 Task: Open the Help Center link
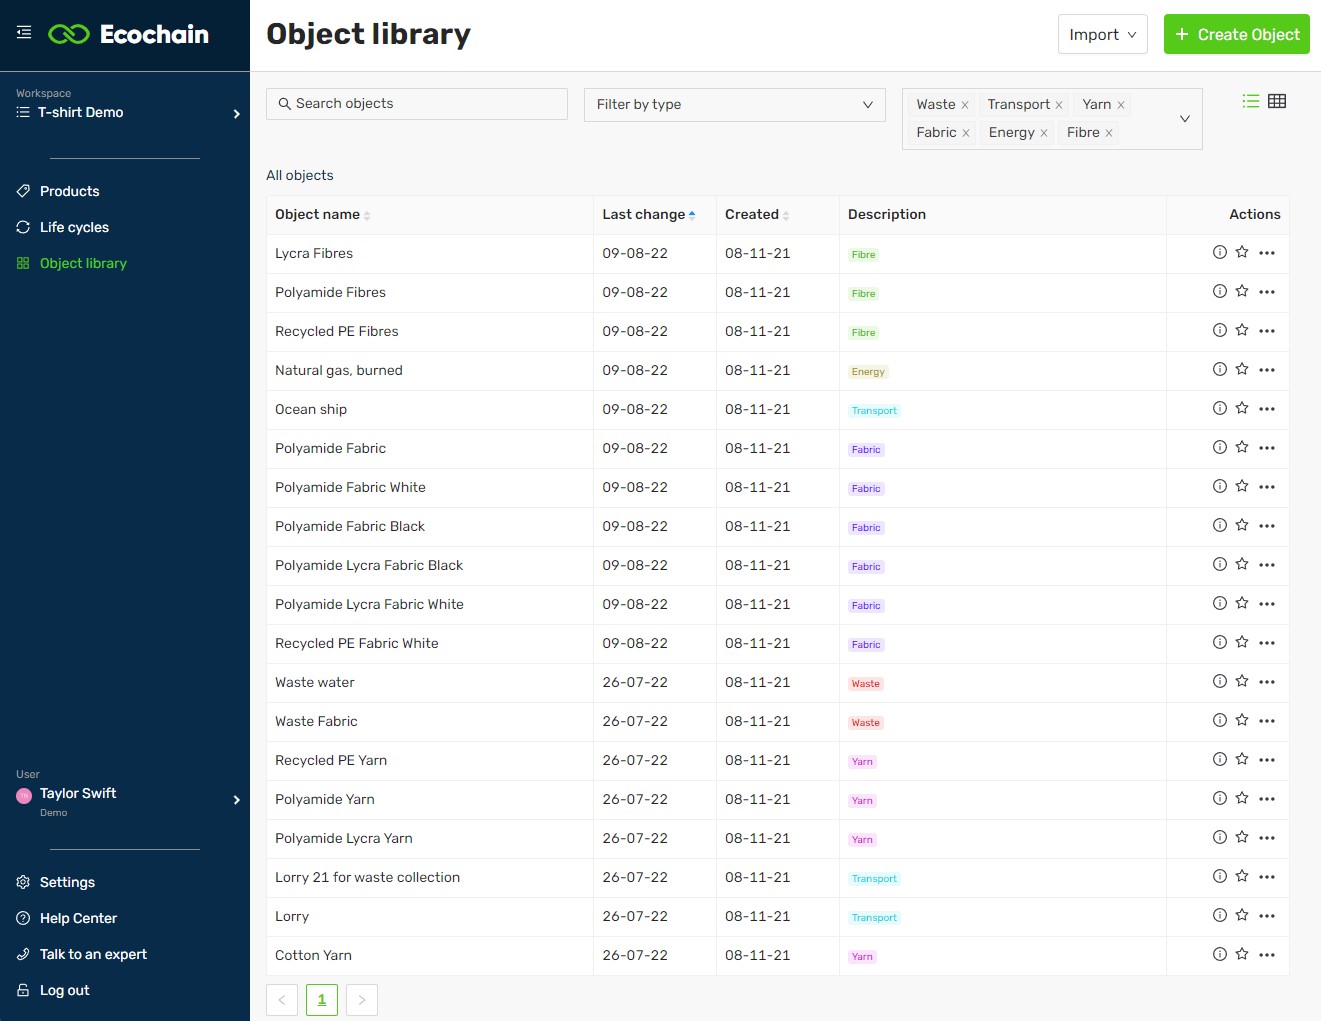77,918
